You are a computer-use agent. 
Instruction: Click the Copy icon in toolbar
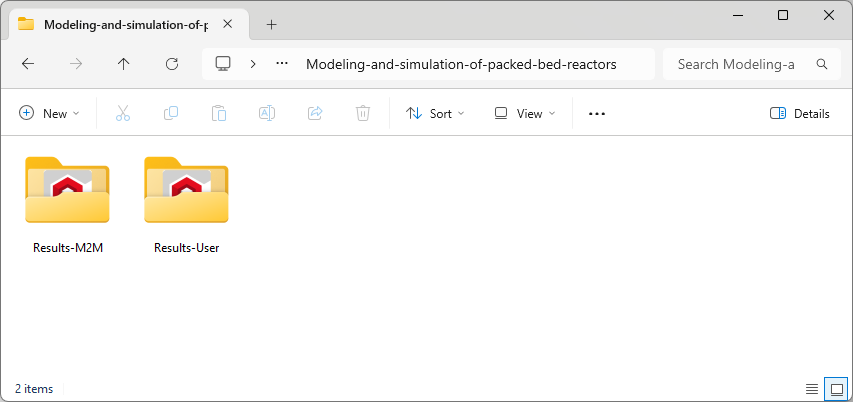171,114
